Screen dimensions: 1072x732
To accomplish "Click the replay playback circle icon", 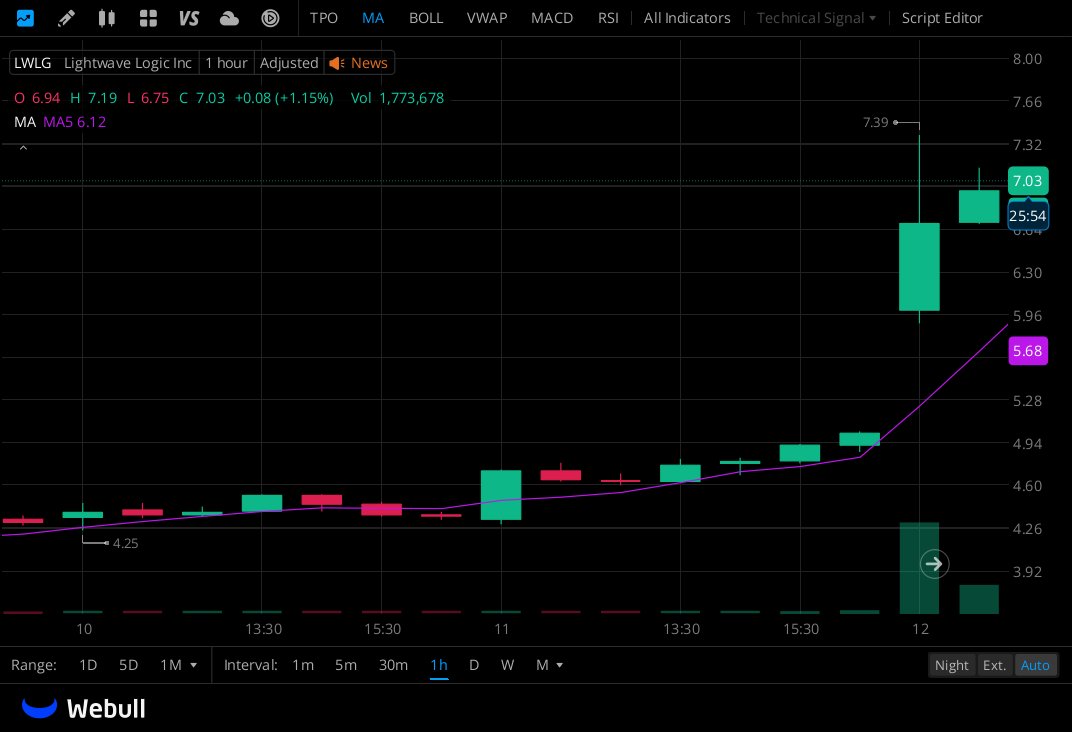I will pos(270,18).
